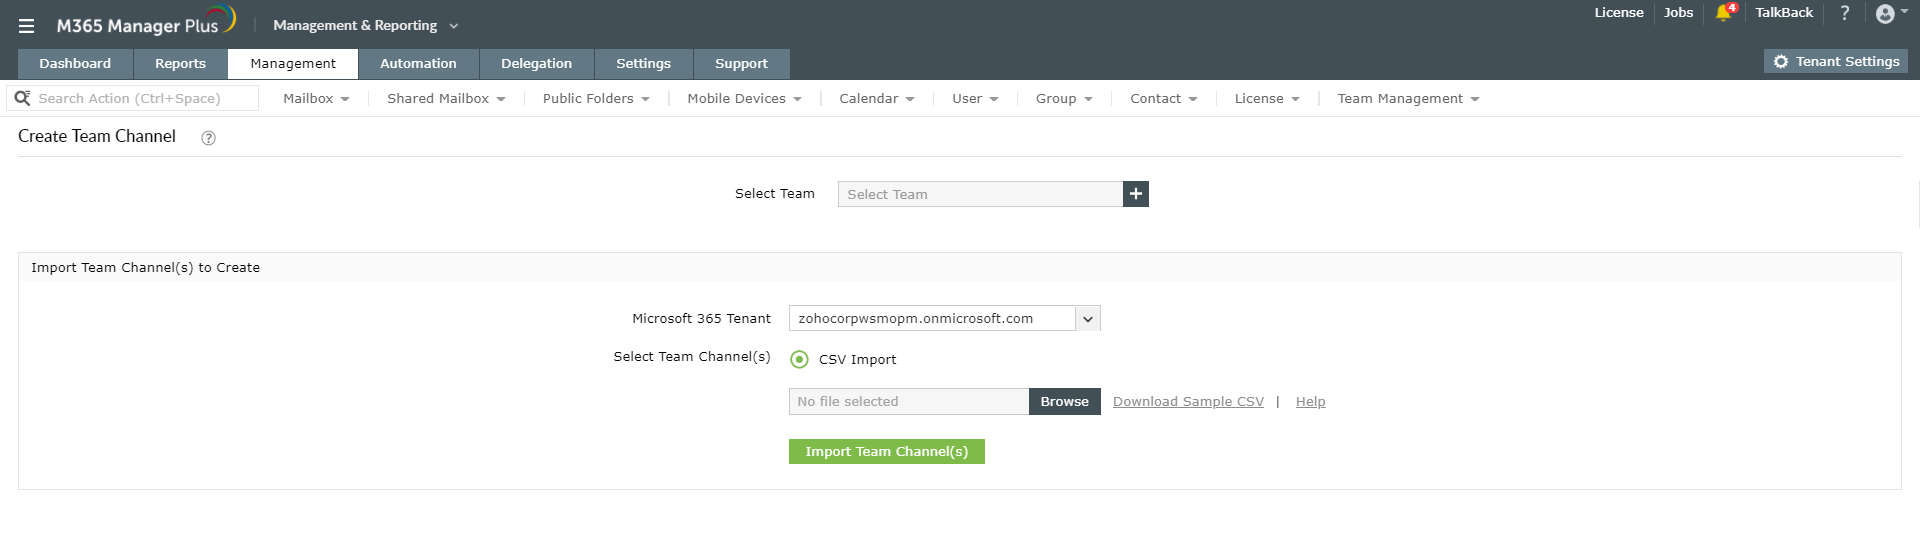Select the CSV Import radio button
This screenshot has width=1920, height=537.
click(x=799, y=359)
